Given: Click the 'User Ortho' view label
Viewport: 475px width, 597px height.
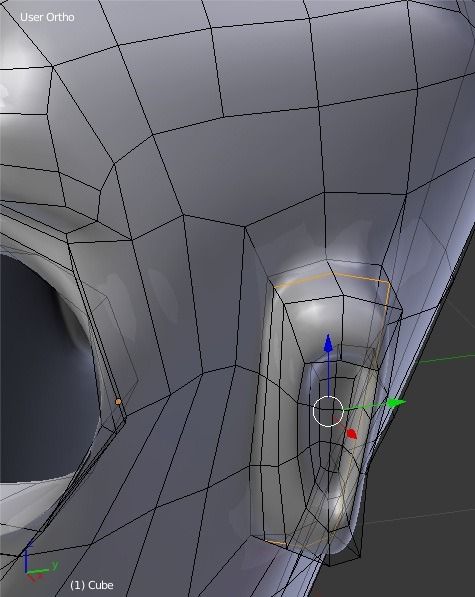Looking at the screenshot, I should [x=47, y=17].
